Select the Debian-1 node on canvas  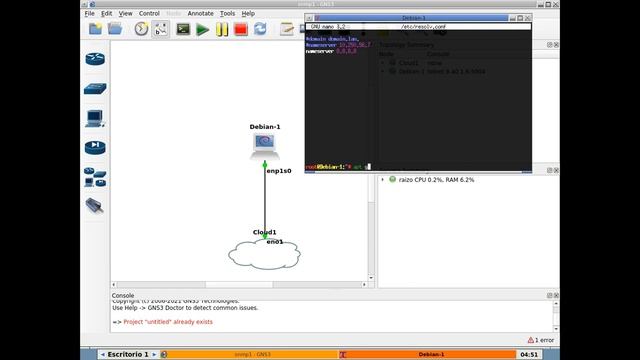pyautogui.click(x=264, y=146)
